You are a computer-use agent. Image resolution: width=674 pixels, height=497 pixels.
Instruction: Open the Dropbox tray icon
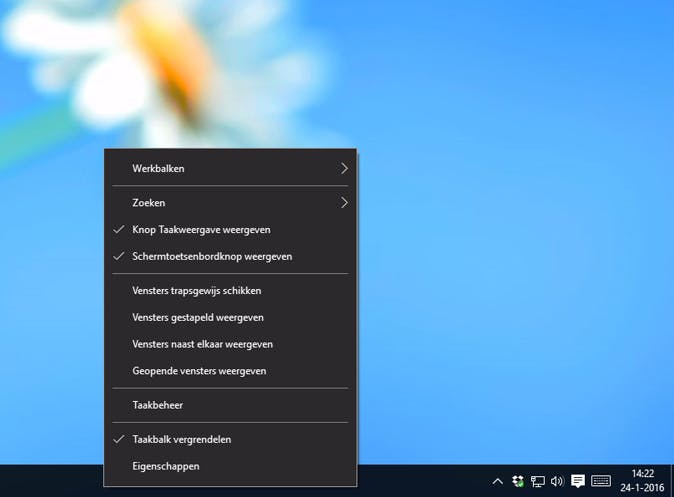tap(518, 481)
